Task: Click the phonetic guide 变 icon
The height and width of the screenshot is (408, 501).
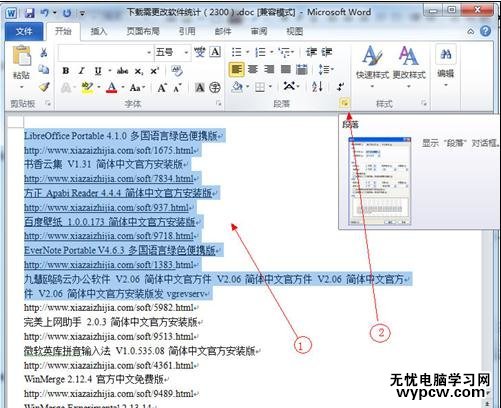Action: (200, 52)
